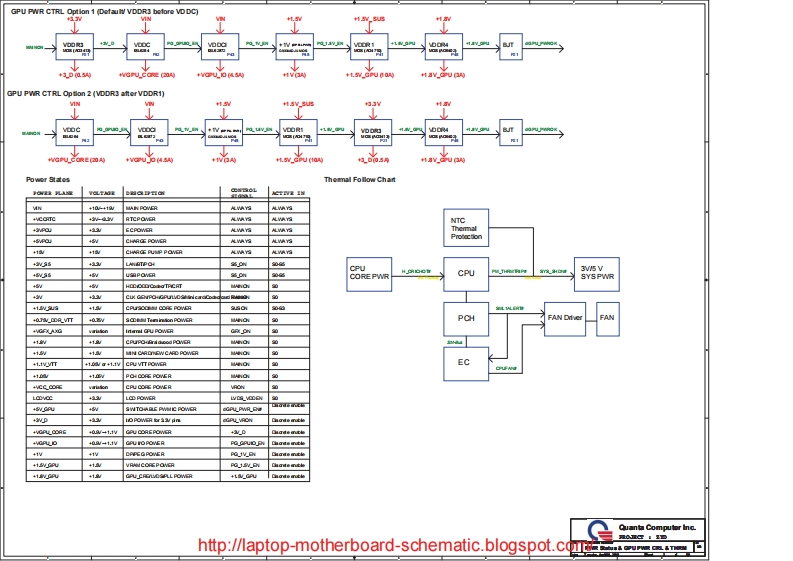The image size is (793, 561).
Task: Select the FAN Driver block
Action: click(x=564, y=318)
